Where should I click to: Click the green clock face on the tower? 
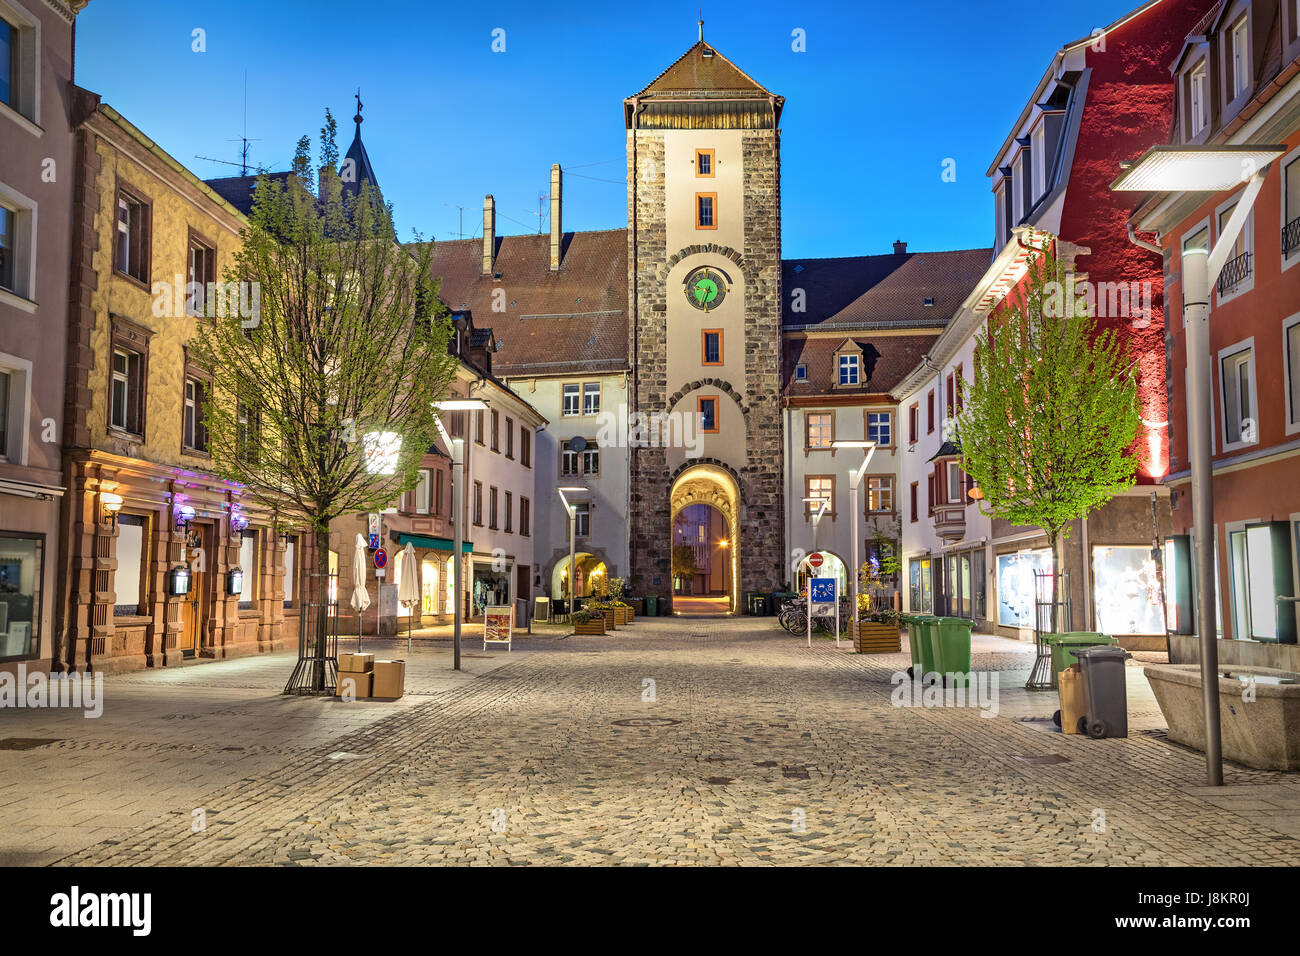coord(705,290)
